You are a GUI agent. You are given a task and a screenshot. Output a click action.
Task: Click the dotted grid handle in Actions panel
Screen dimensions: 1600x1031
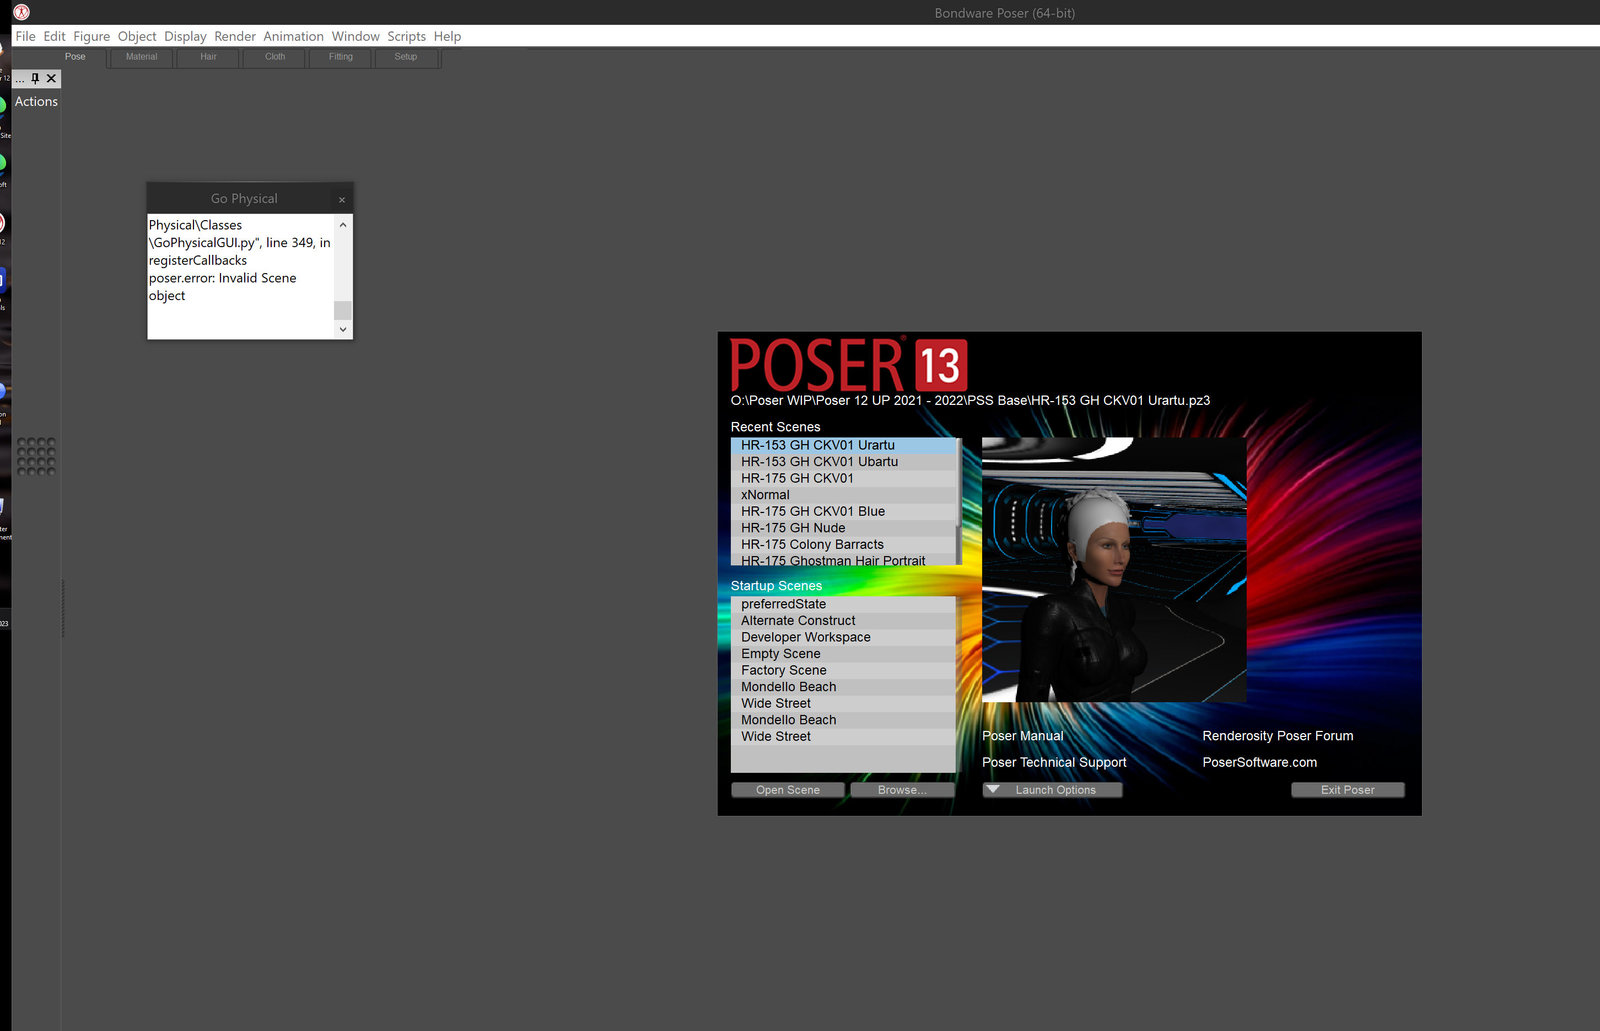pyautogui.click(x=36, y=456)
